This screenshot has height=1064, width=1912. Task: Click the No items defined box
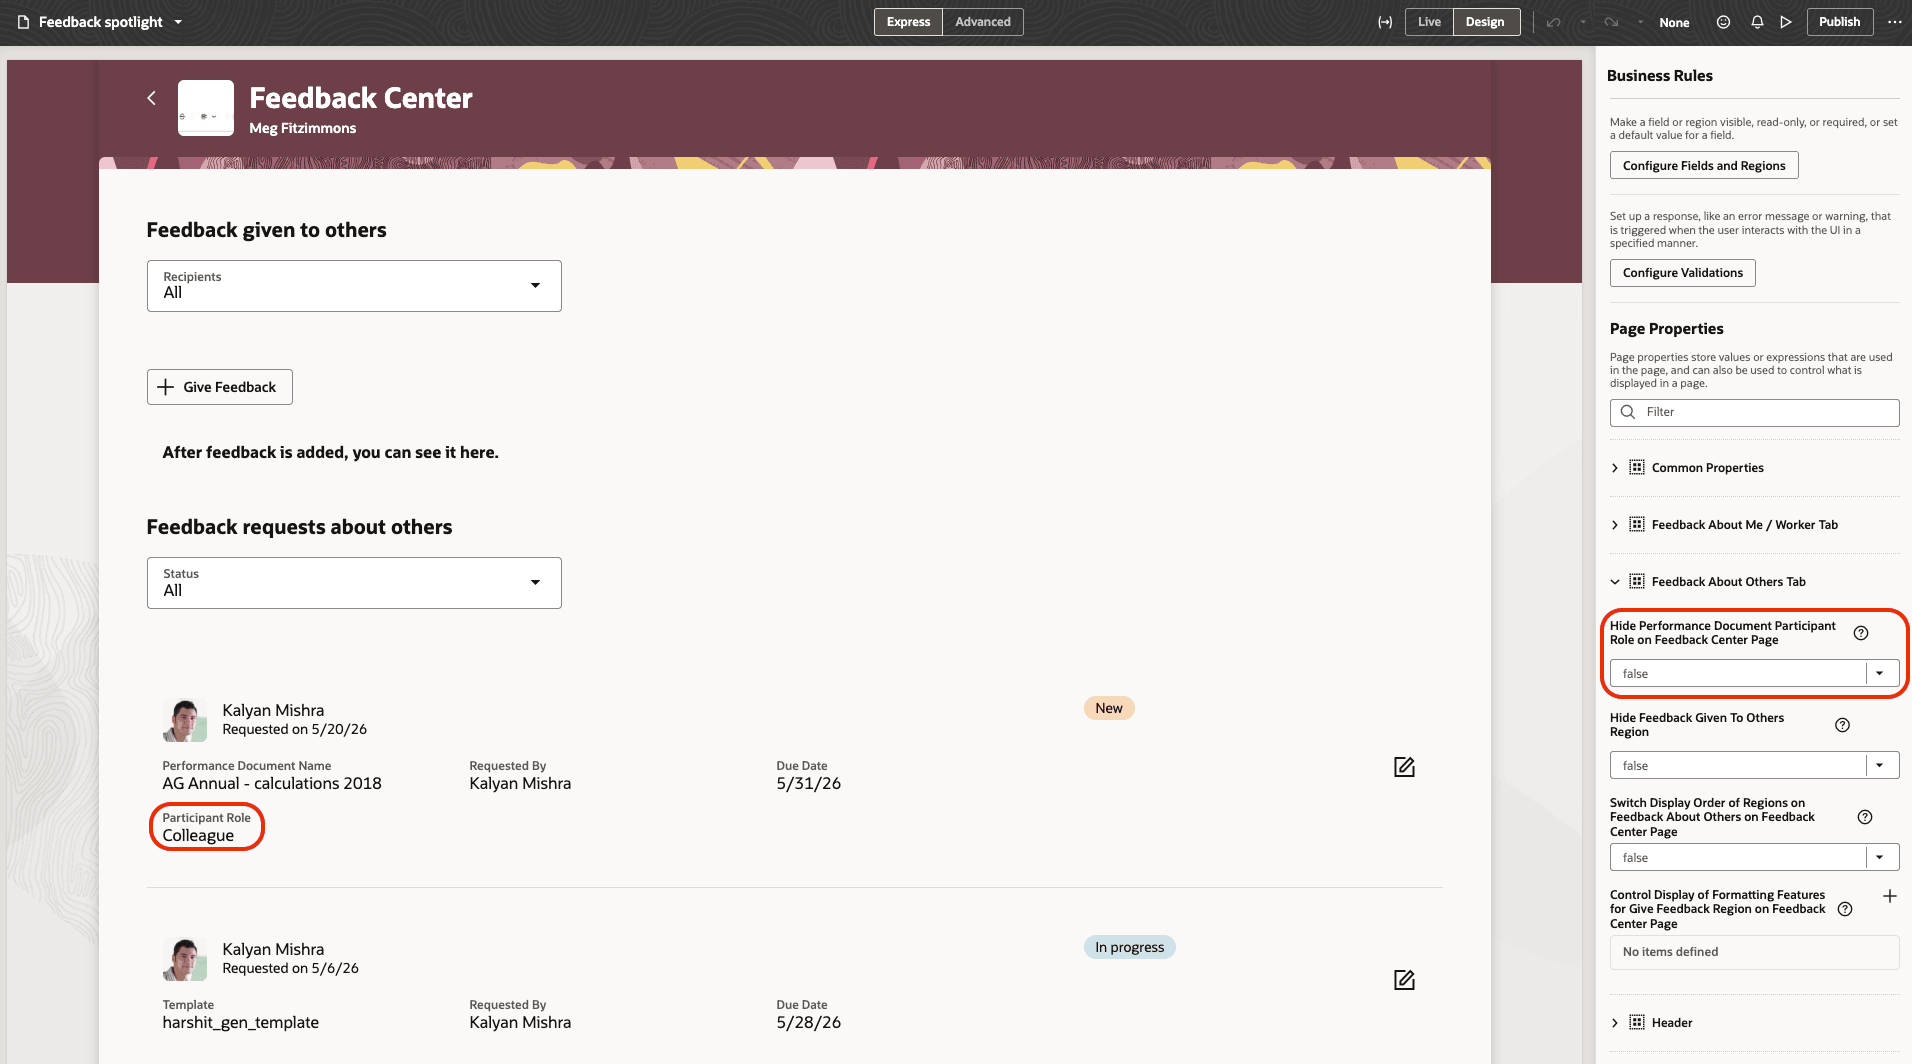point(1754,952)
